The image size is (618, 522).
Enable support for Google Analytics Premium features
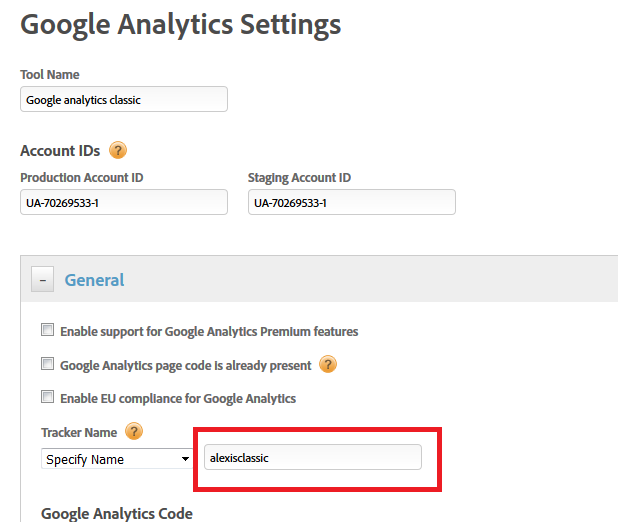coord(47,331)
